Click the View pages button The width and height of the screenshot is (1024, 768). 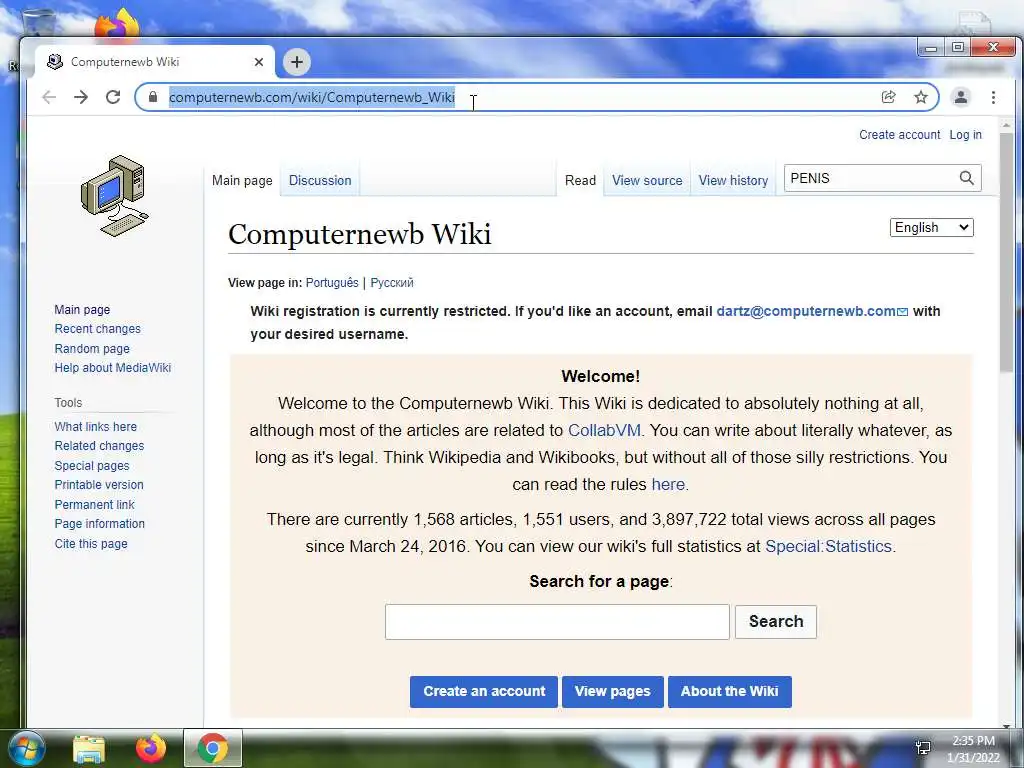(x=613, y=692)
